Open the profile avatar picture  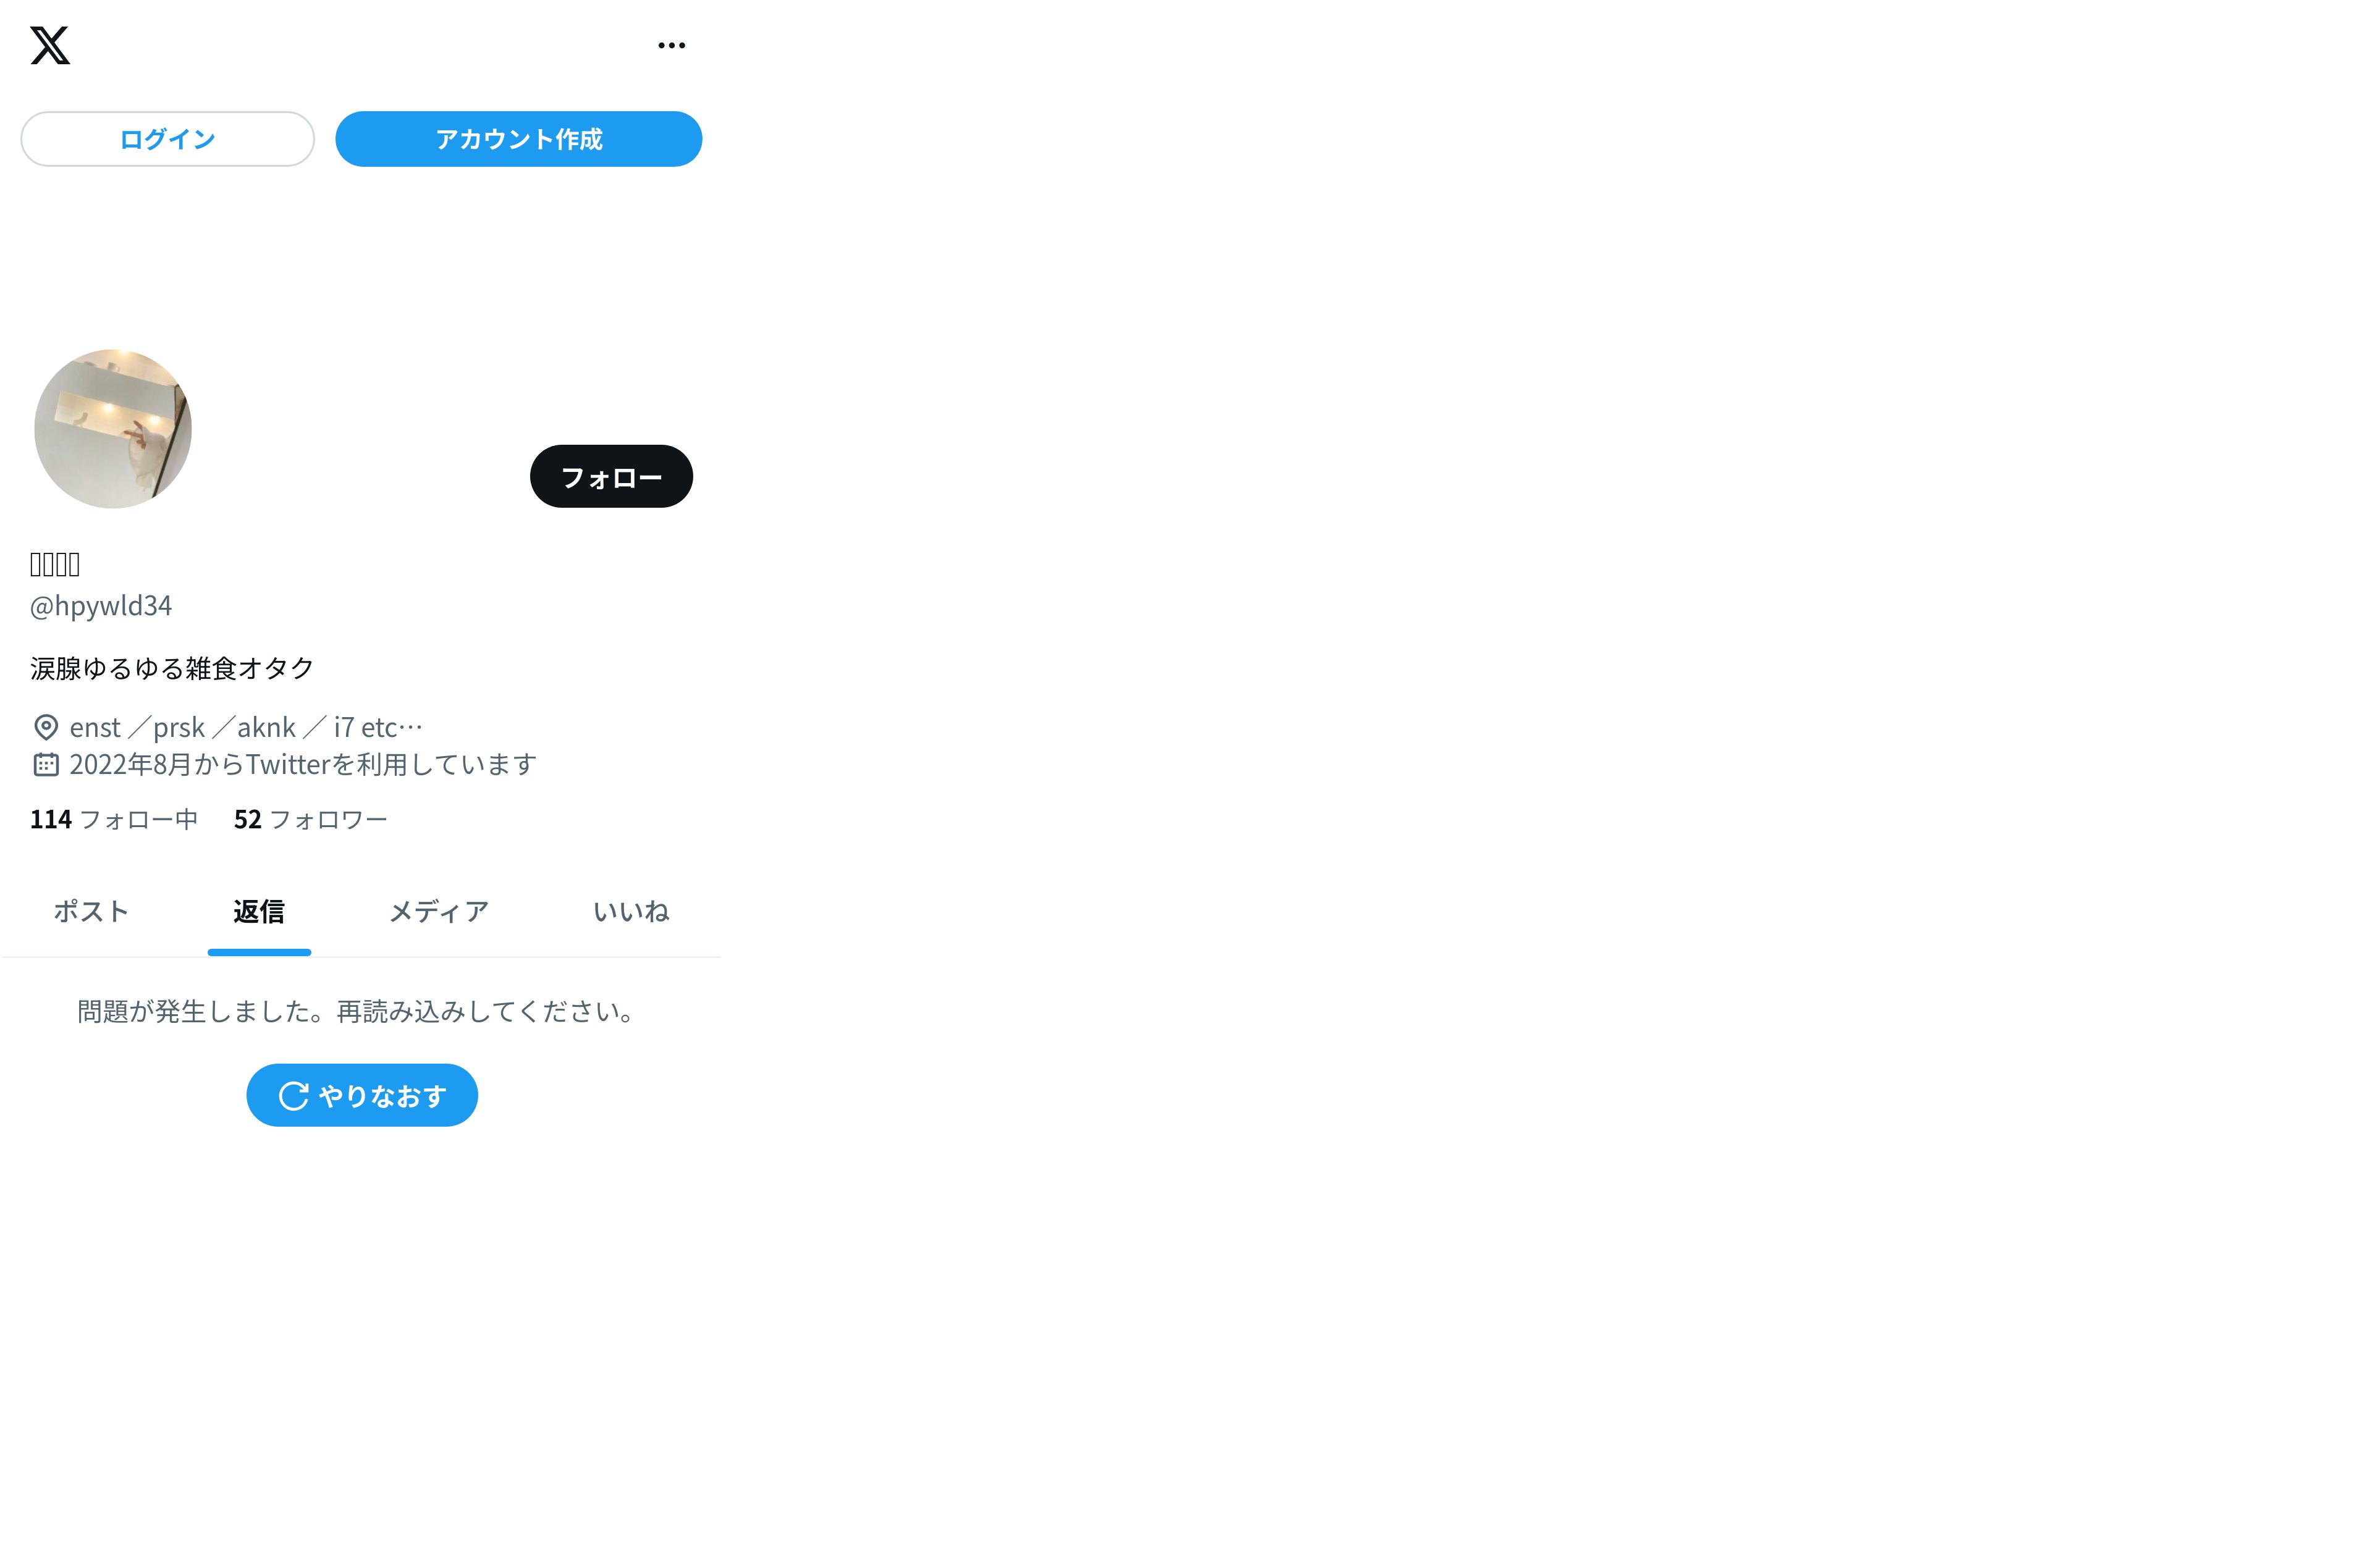pyautogui.click(x=113, y=428)
